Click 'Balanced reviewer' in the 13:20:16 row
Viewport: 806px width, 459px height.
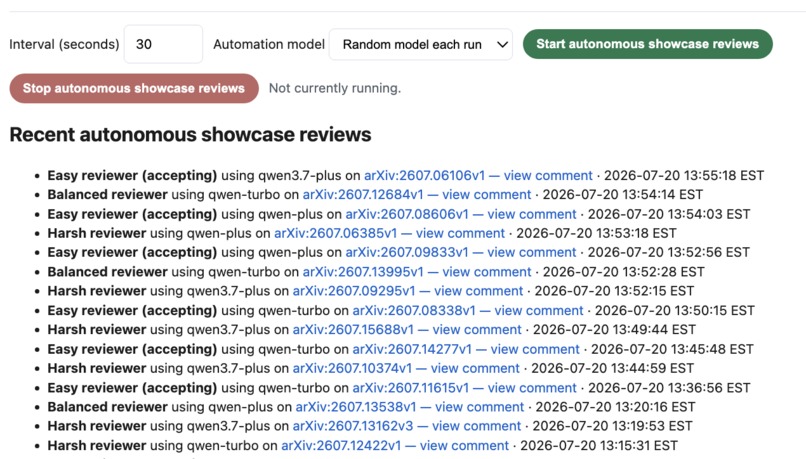click(x=107, y=407)
